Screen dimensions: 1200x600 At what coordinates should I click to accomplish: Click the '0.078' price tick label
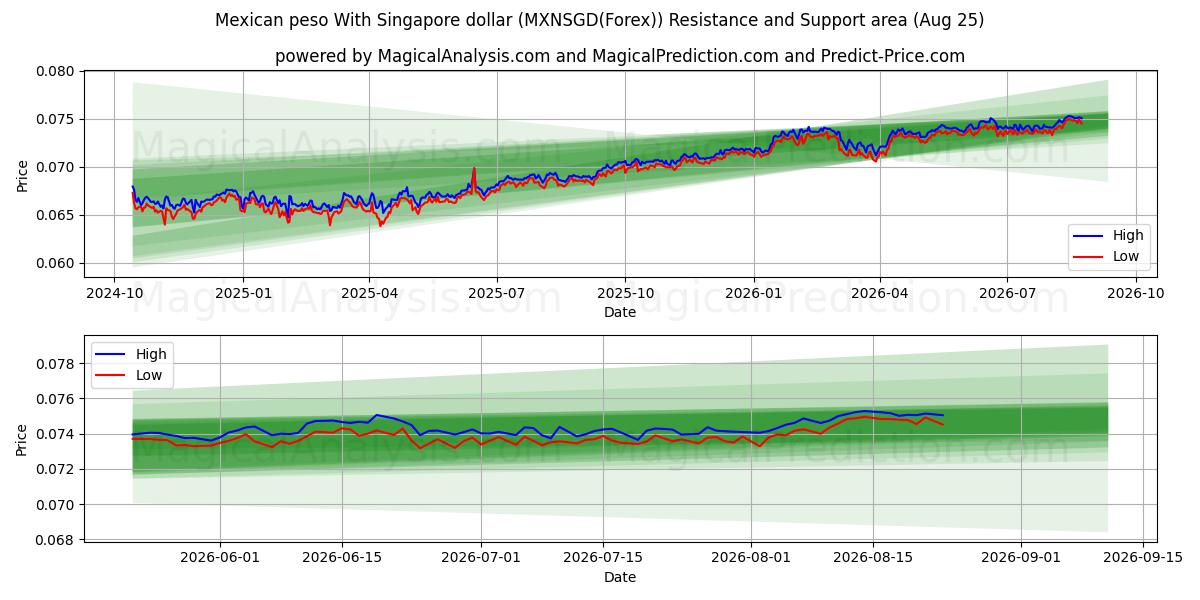click(57, 364)
